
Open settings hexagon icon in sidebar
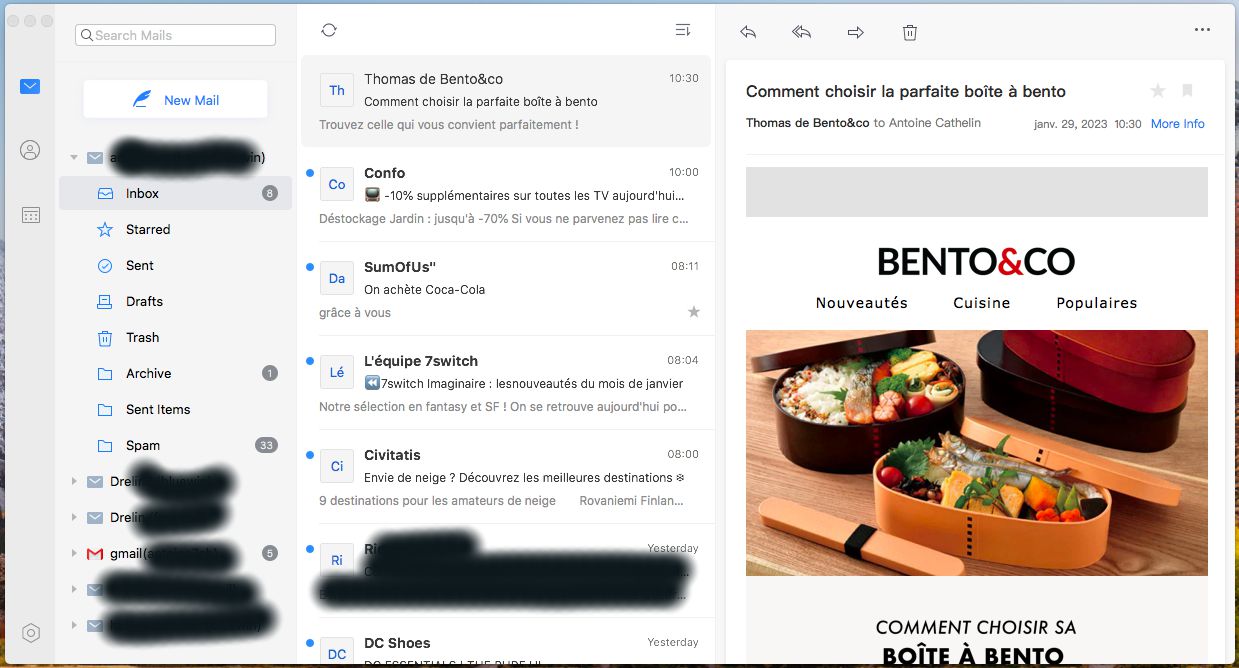click(x=30, y=633)
